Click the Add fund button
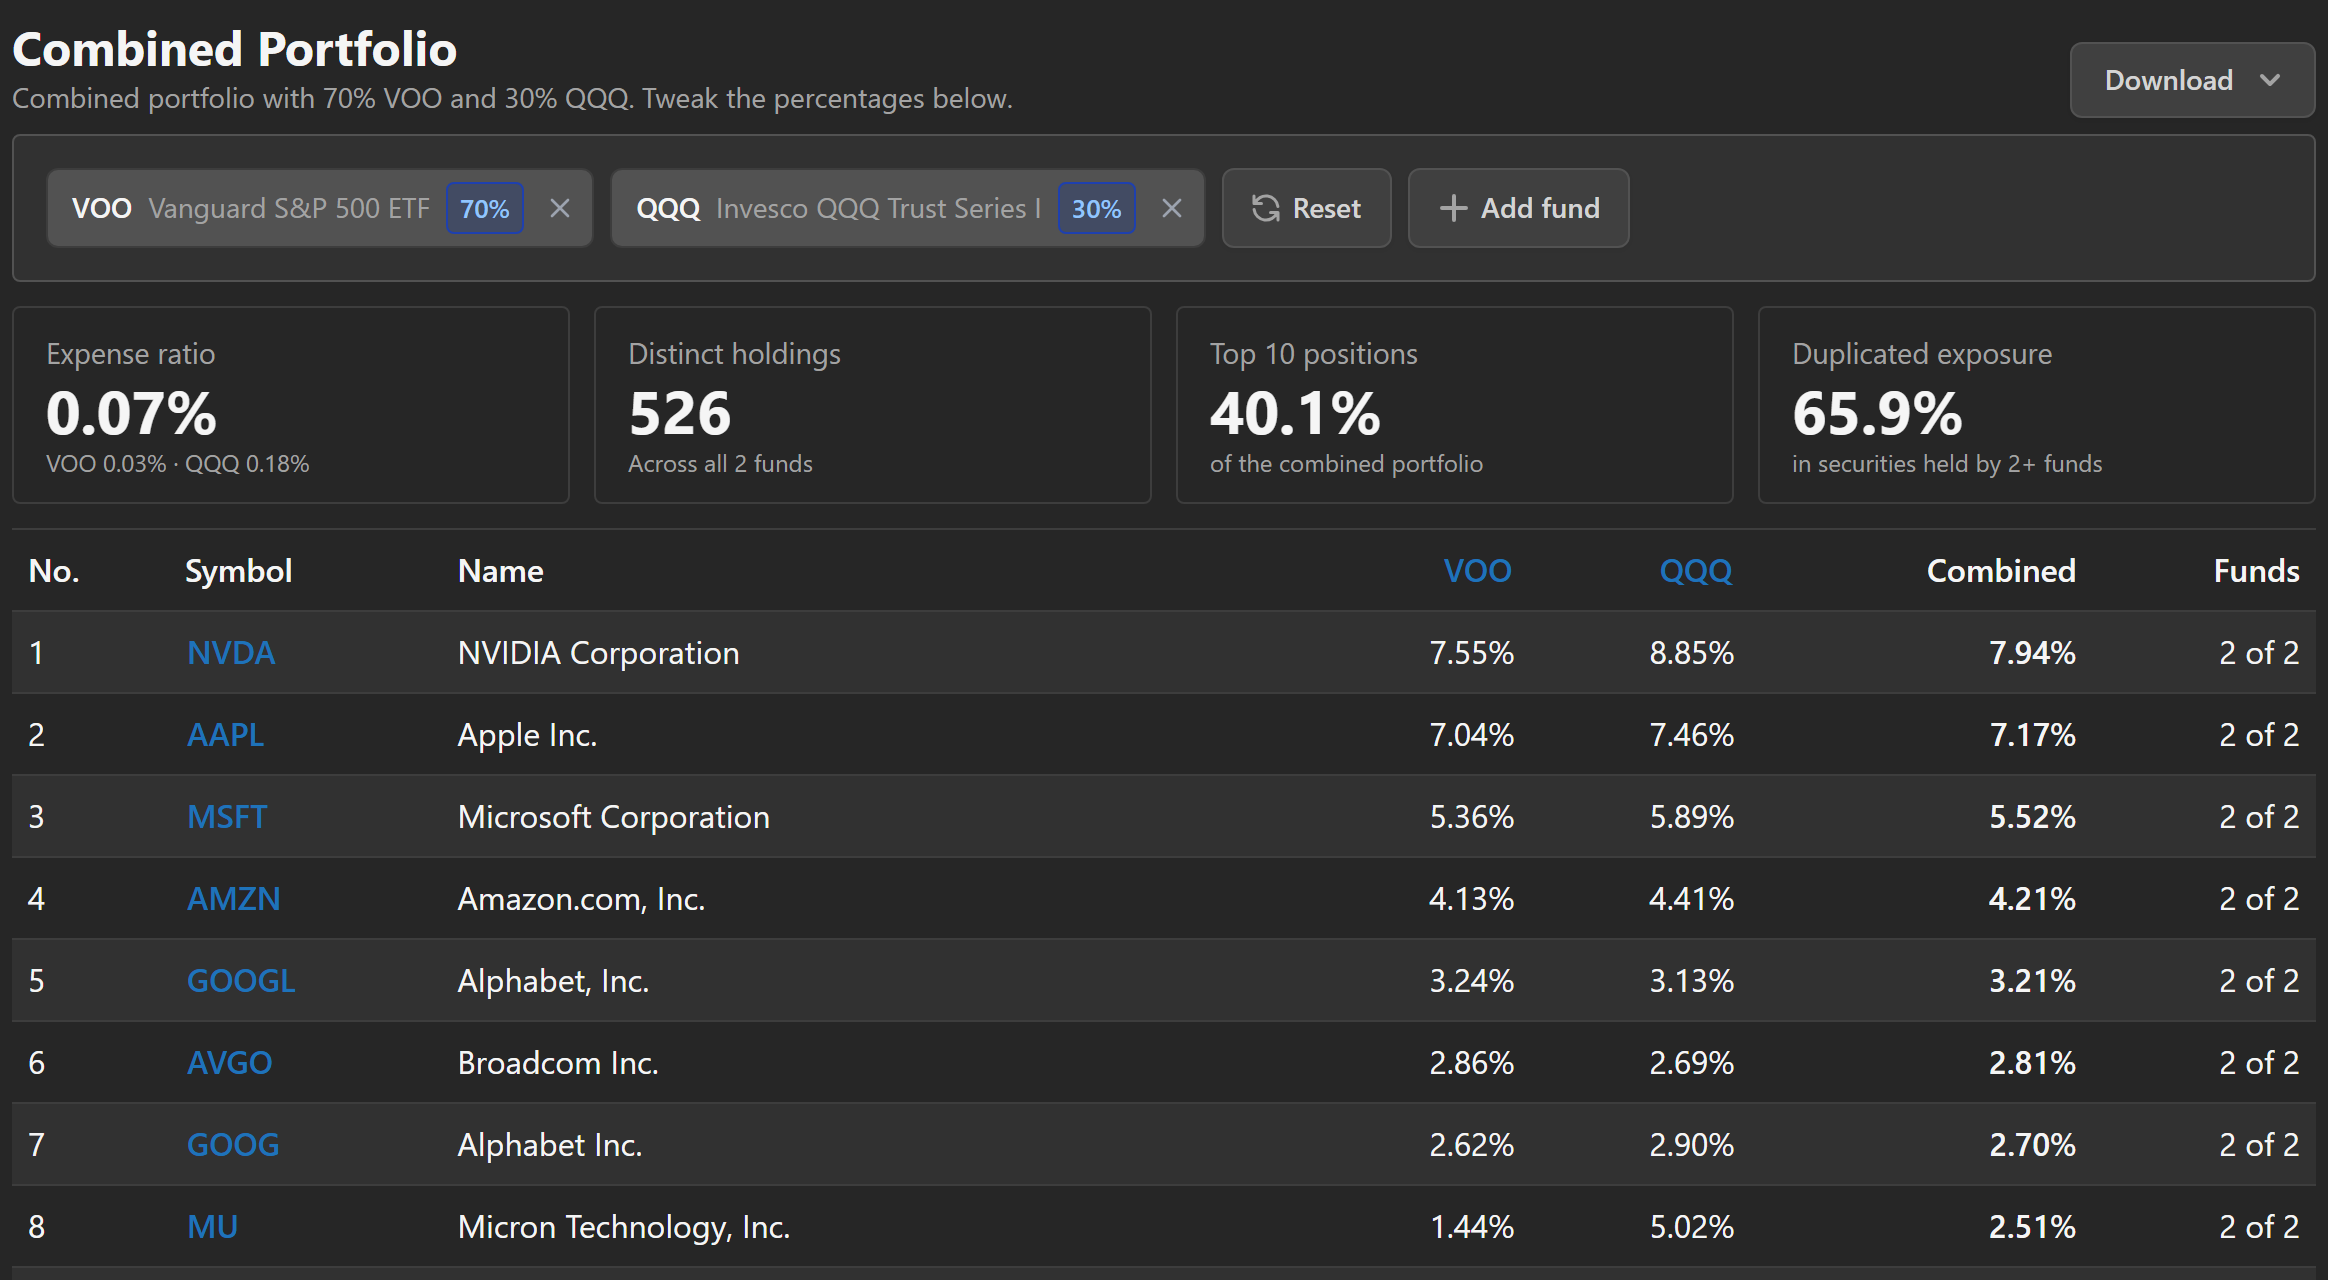The height and width of the screenshot is (1280, 2328). [1518, 208]
